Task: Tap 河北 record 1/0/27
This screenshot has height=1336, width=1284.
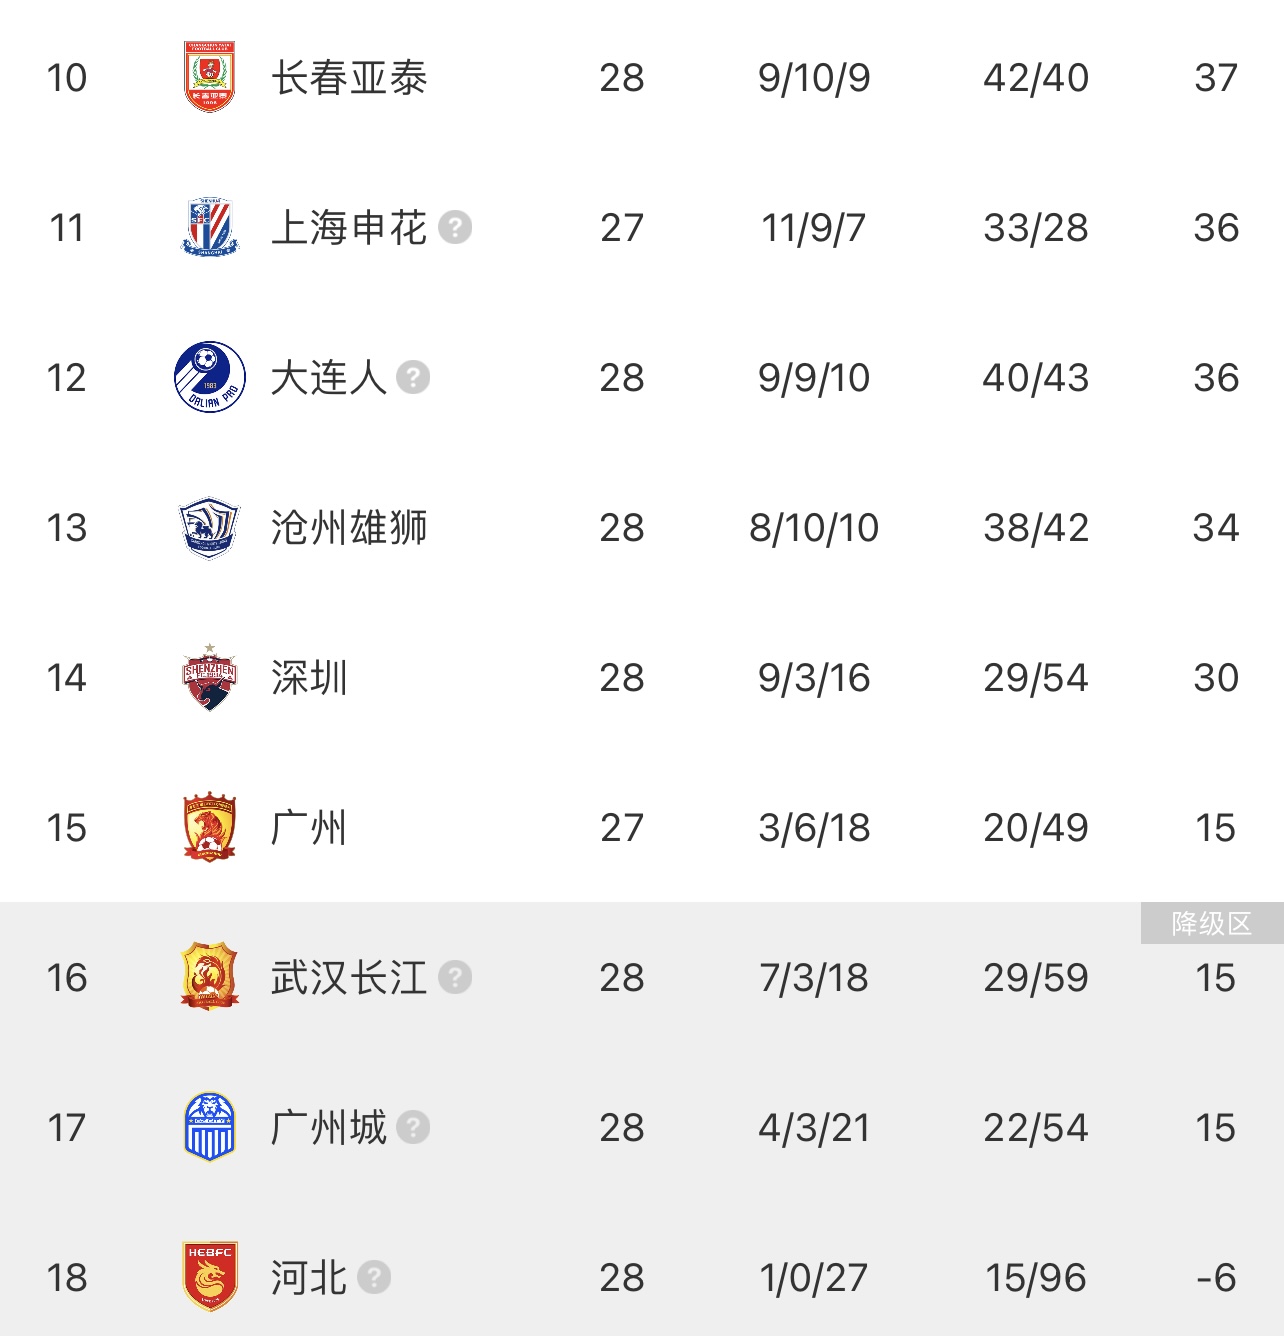Action: pos(814,1278)
